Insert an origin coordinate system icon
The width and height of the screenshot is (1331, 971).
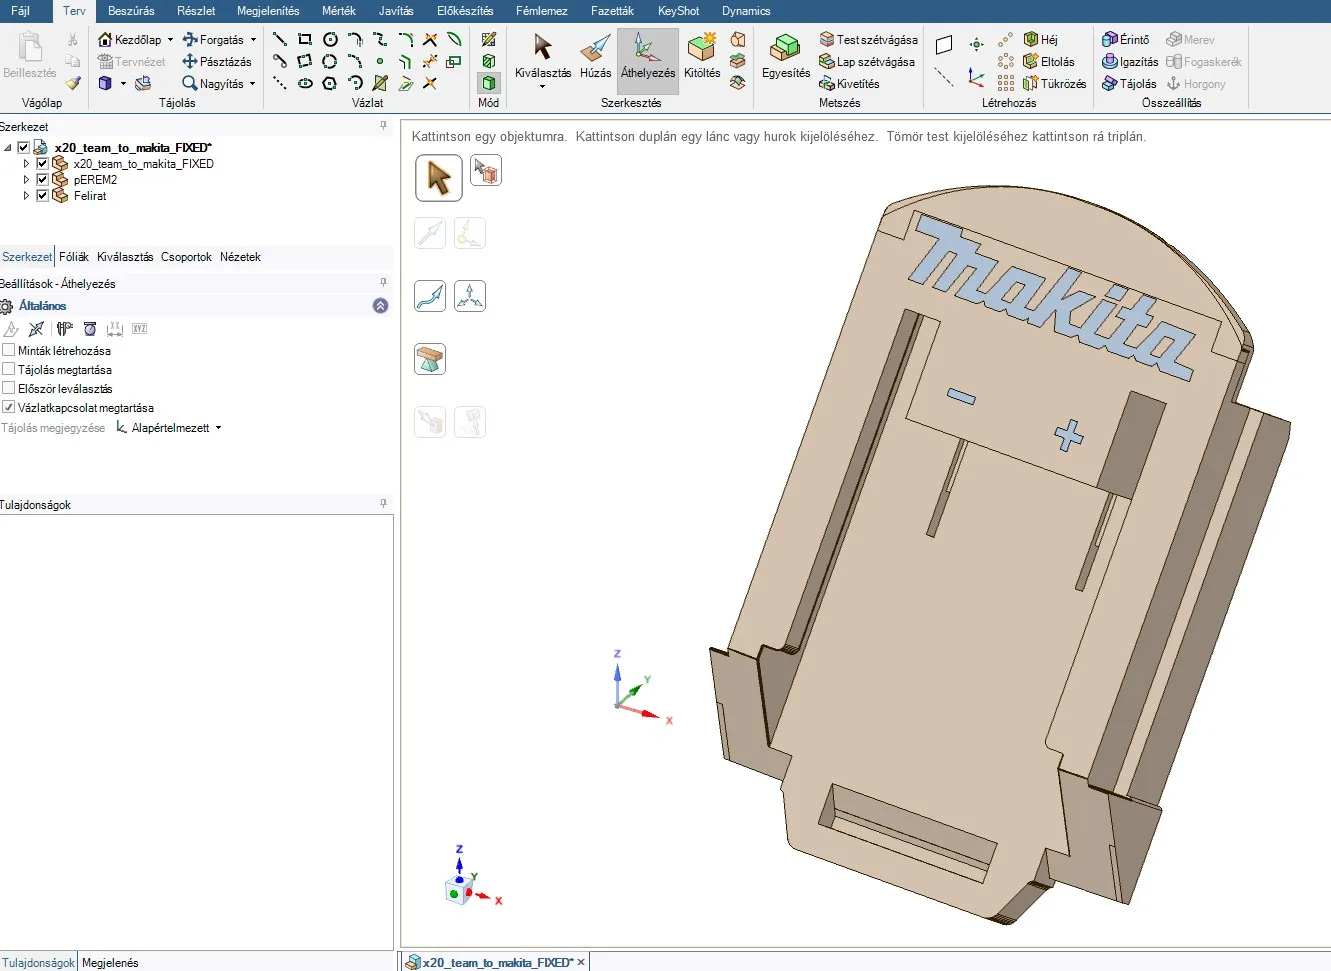(x=977, y=77)
